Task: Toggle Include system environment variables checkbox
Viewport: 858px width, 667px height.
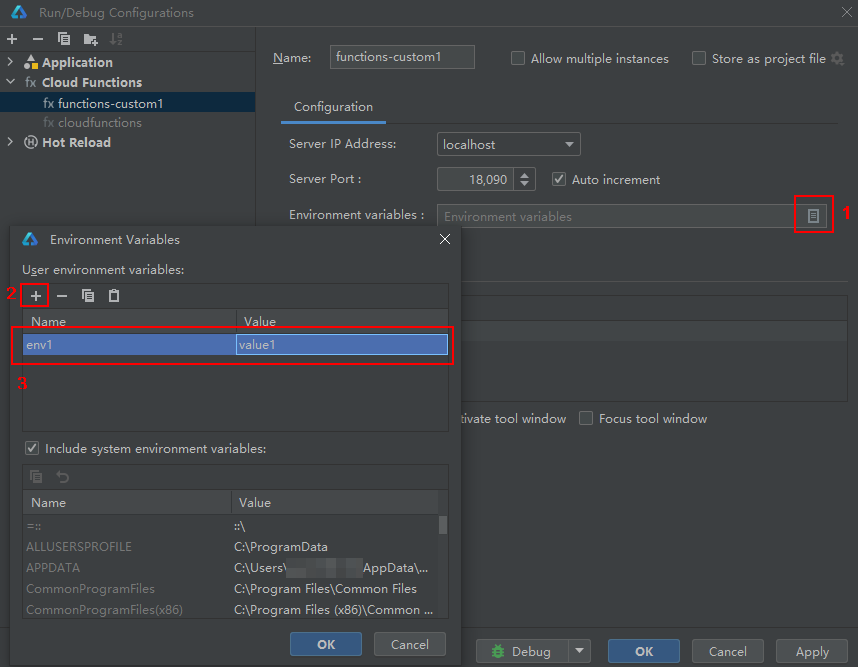Action: point(33,449)
